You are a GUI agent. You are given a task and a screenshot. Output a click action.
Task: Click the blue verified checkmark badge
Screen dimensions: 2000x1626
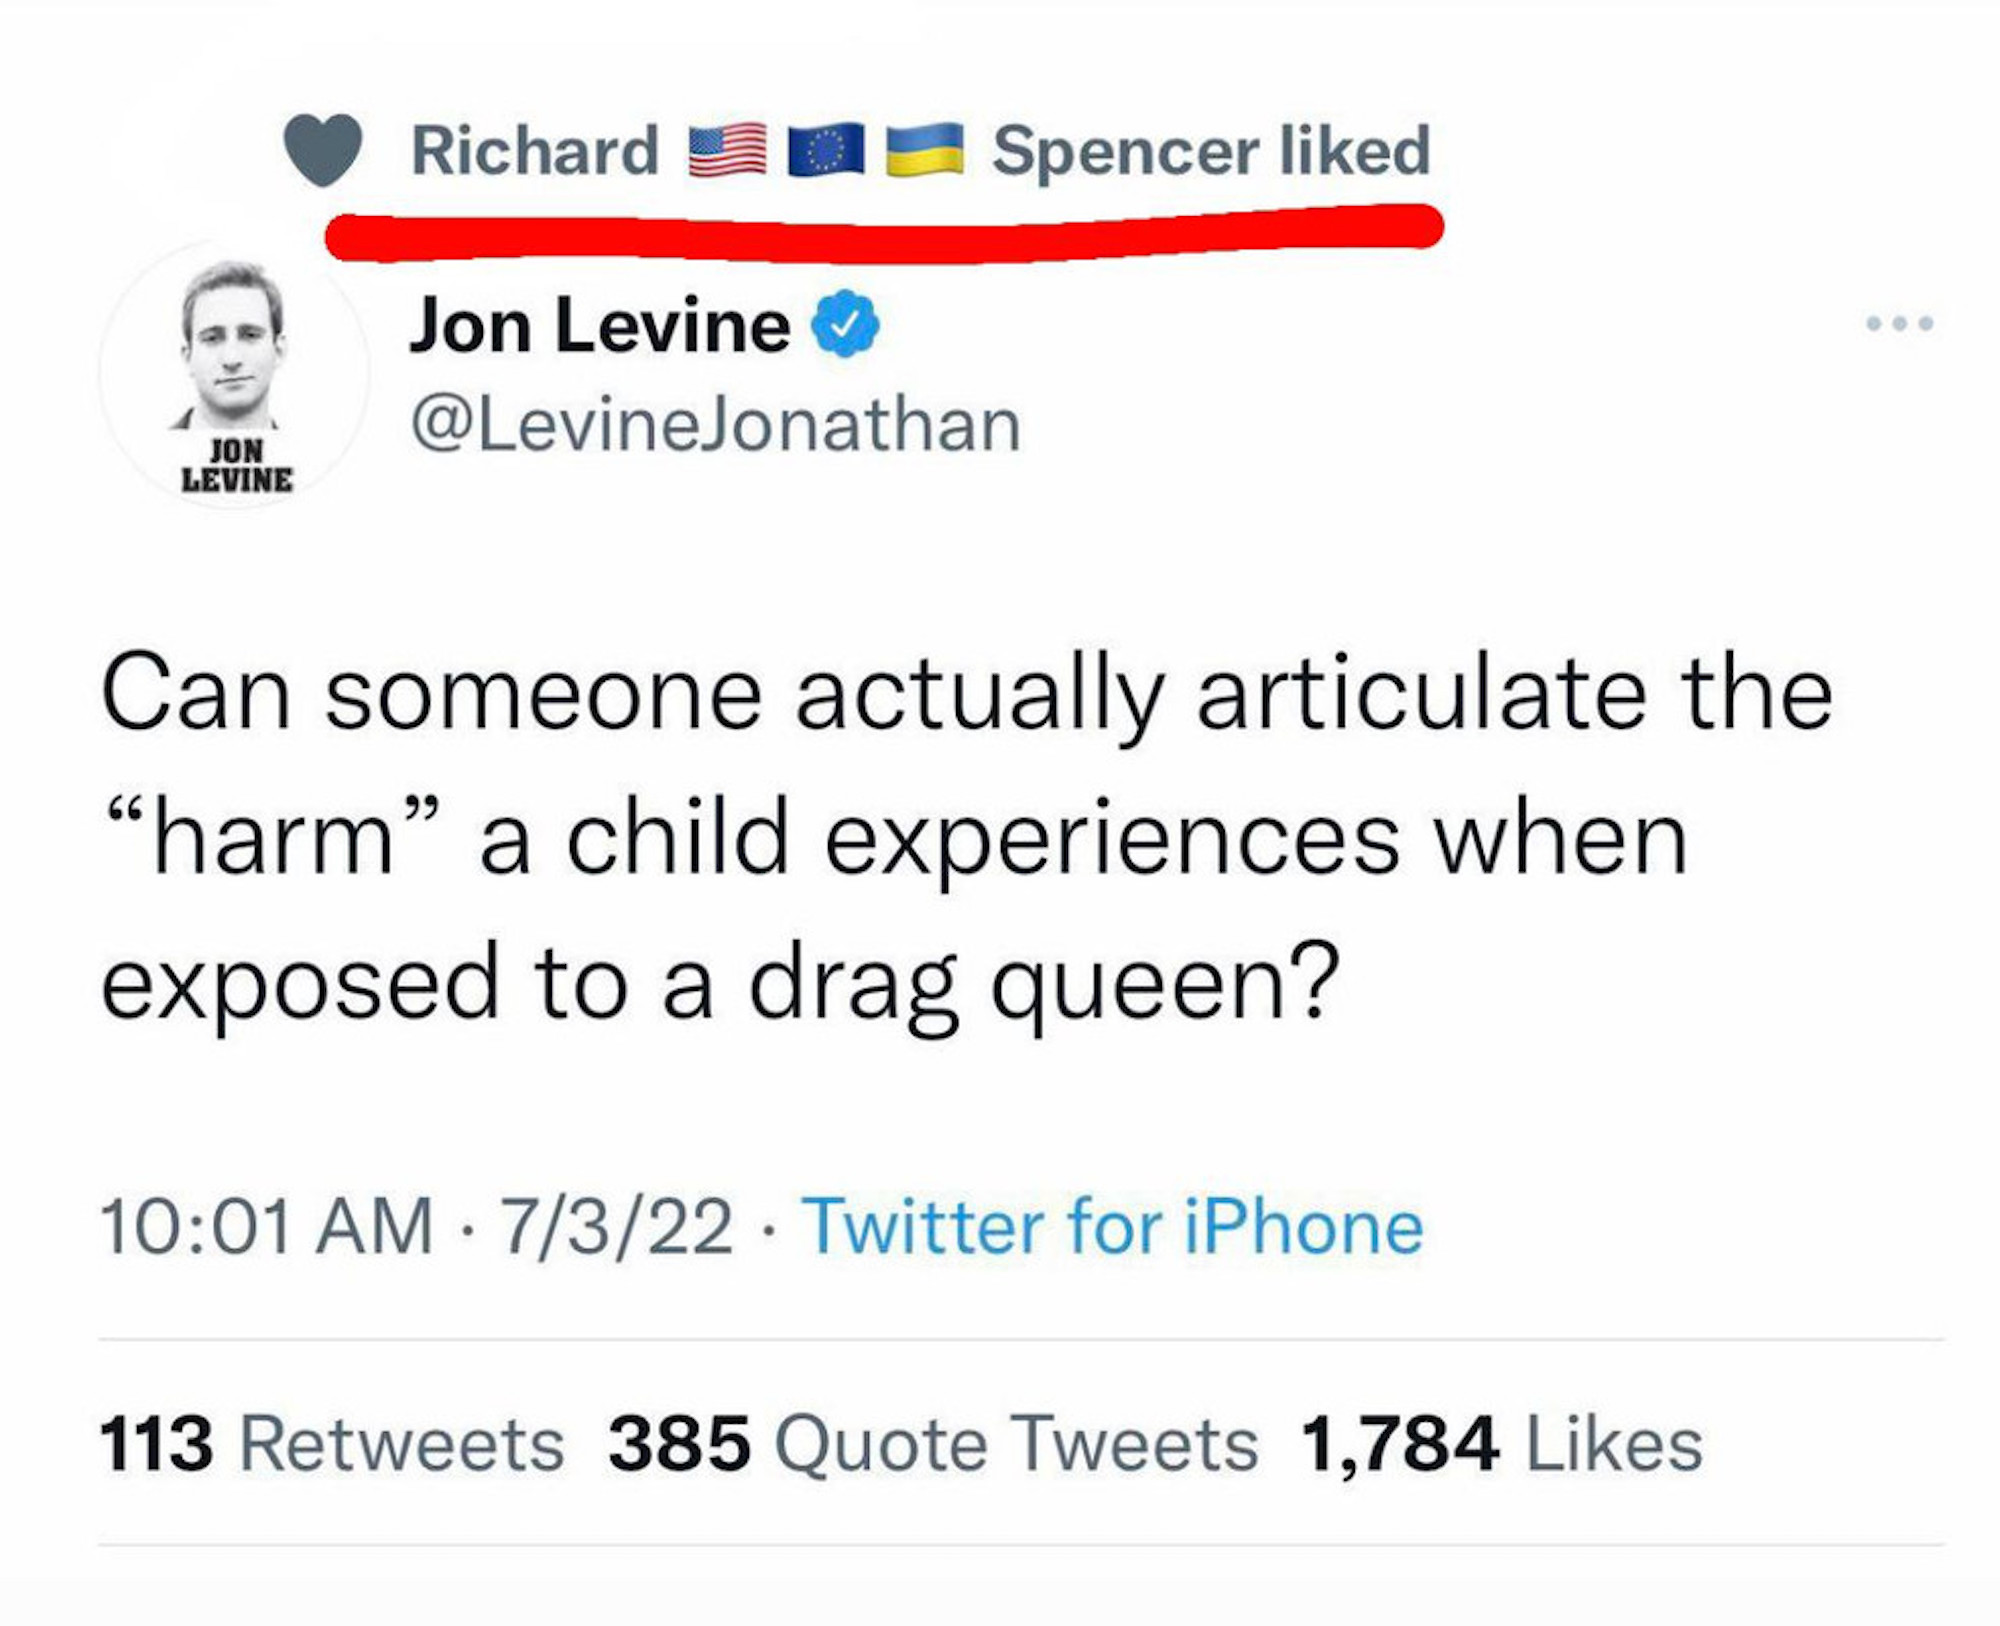pyautogui.click(x=845, y=323)
